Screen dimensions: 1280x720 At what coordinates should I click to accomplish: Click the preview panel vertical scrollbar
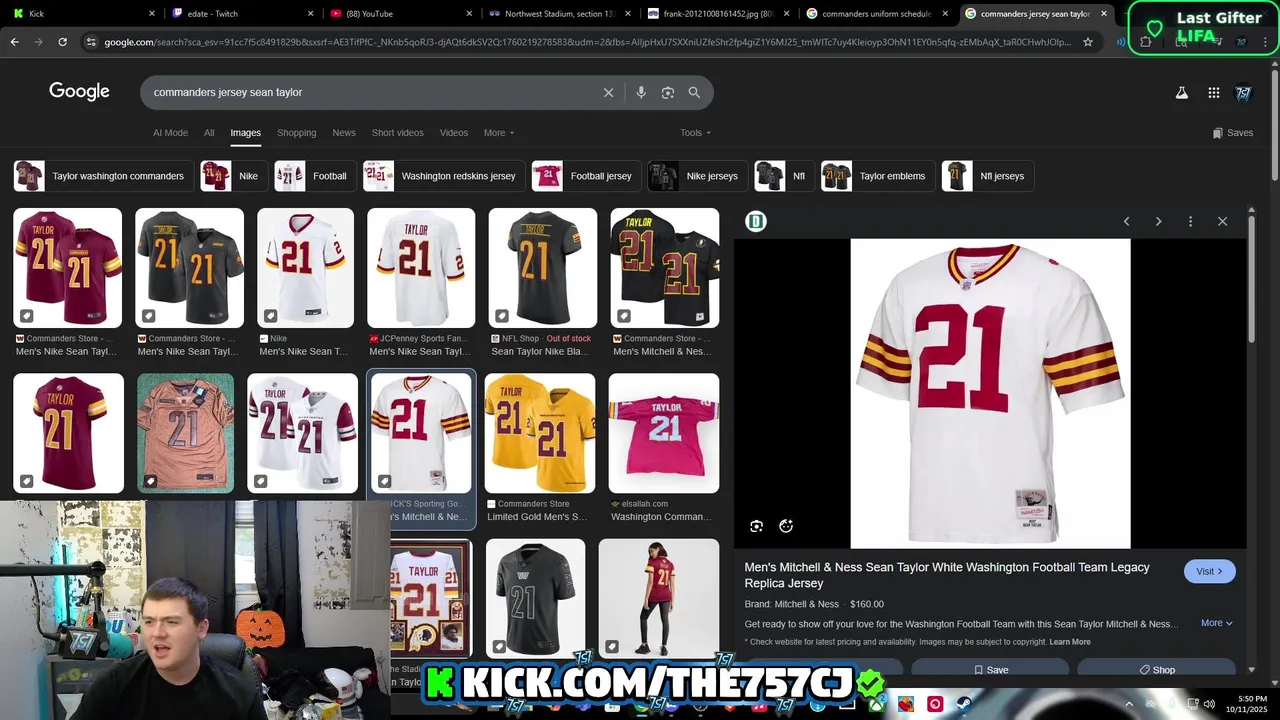[1251, 280]
